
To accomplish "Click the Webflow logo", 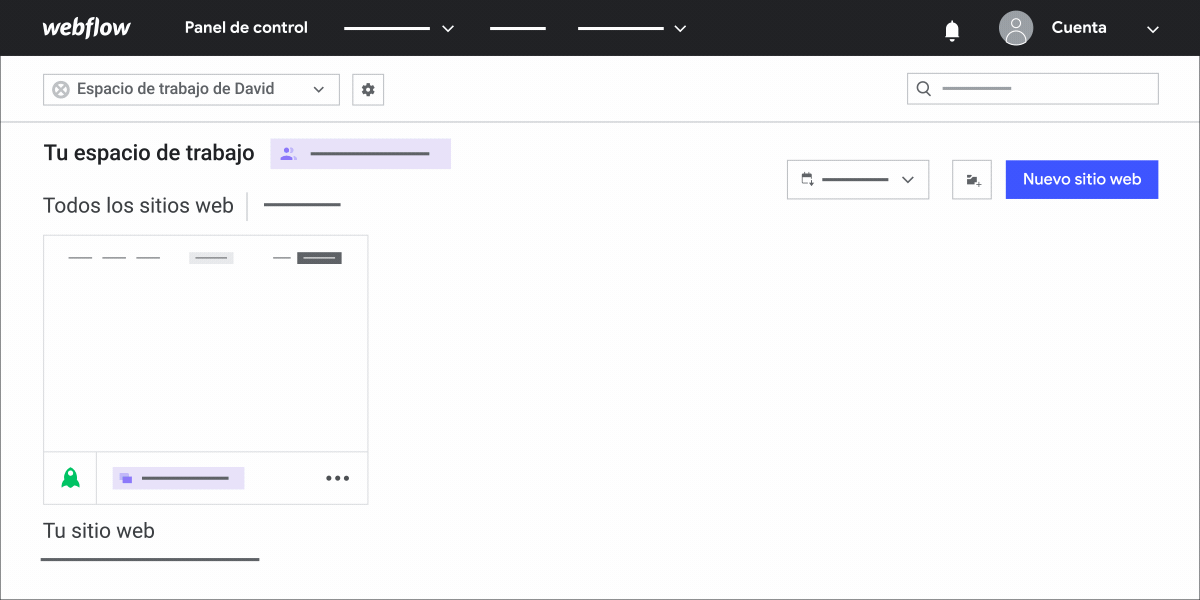I will pos(87,27).
